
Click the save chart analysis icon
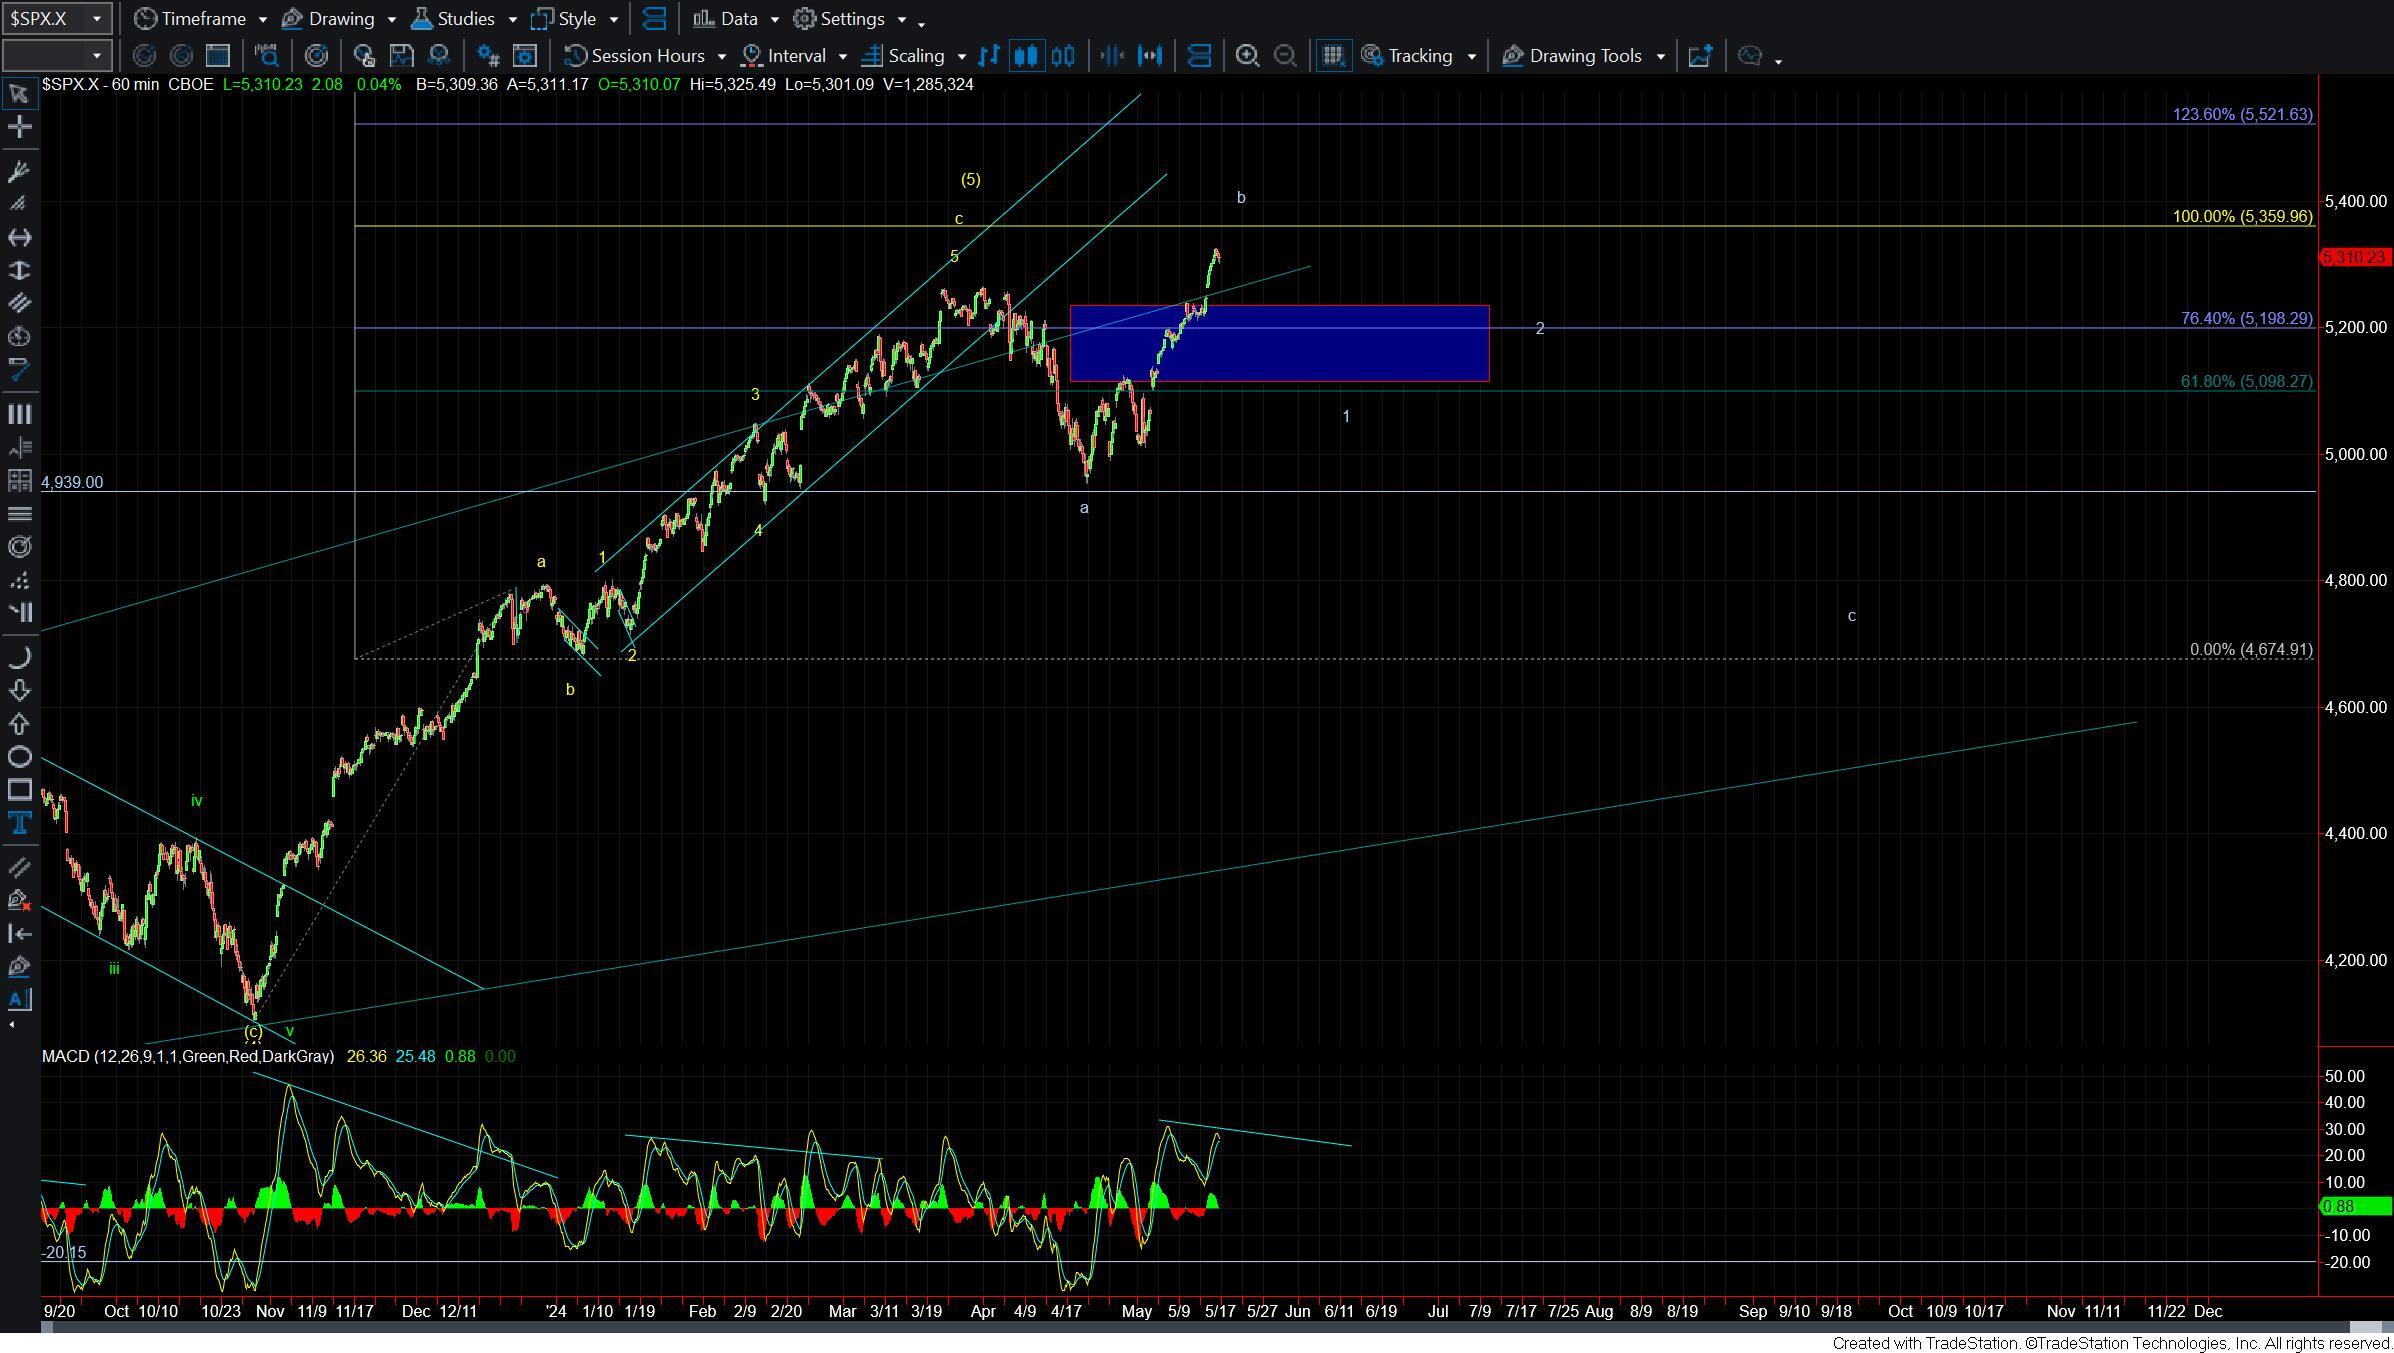(401, 56)
